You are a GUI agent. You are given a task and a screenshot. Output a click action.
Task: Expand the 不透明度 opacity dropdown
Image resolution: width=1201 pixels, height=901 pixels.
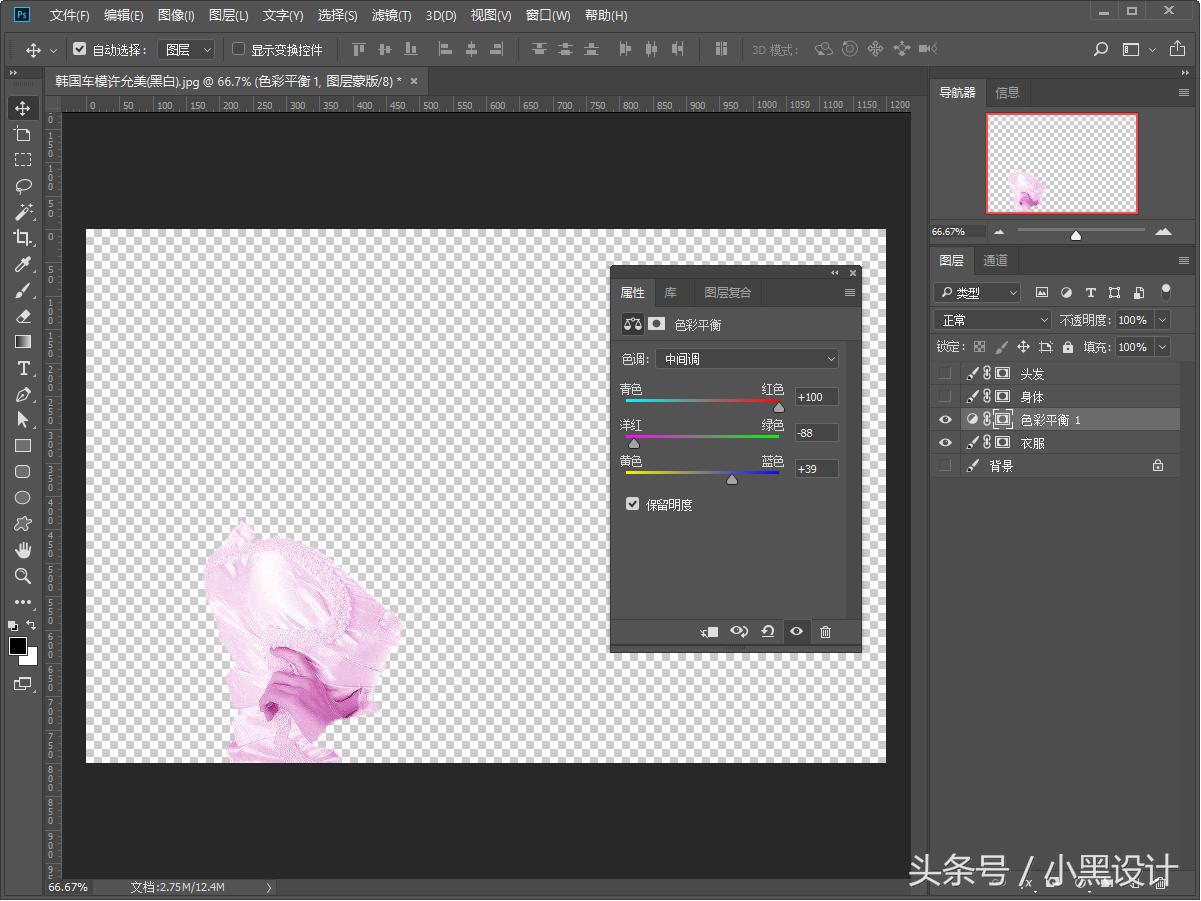pyautogui.click(x=1162, y=320)
